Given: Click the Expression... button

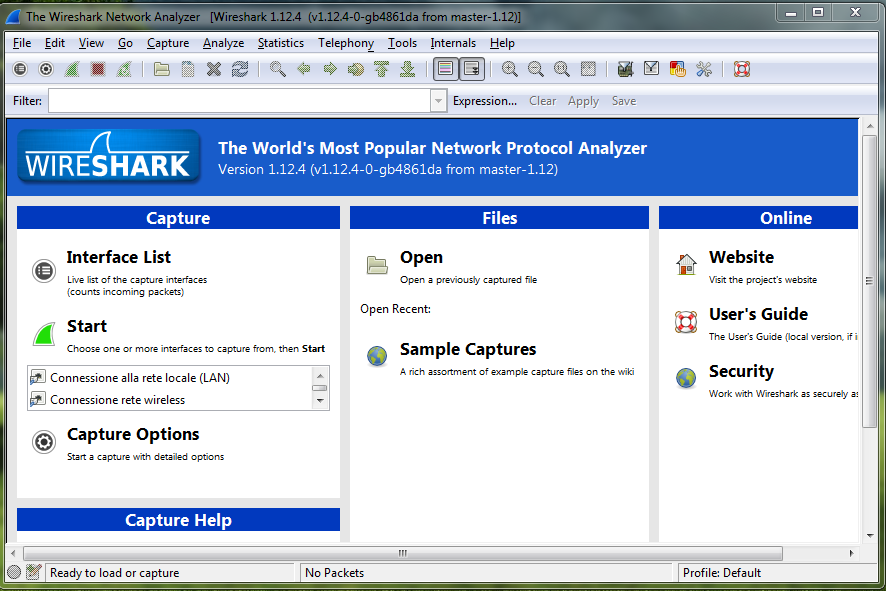Looking at the screenshot, I should click(x=484, y=101).
